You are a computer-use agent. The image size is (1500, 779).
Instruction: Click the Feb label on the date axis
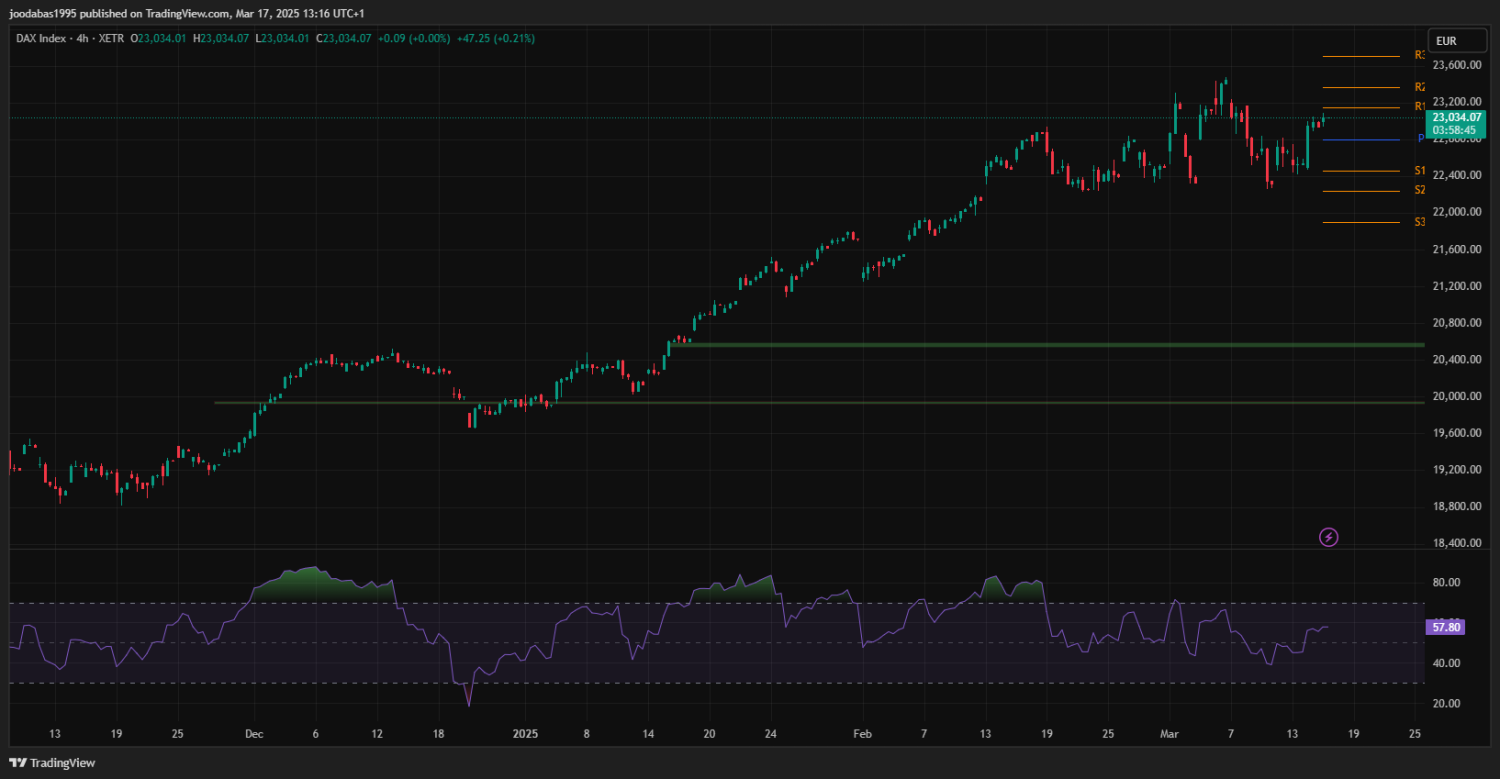(x=863, y=733)
